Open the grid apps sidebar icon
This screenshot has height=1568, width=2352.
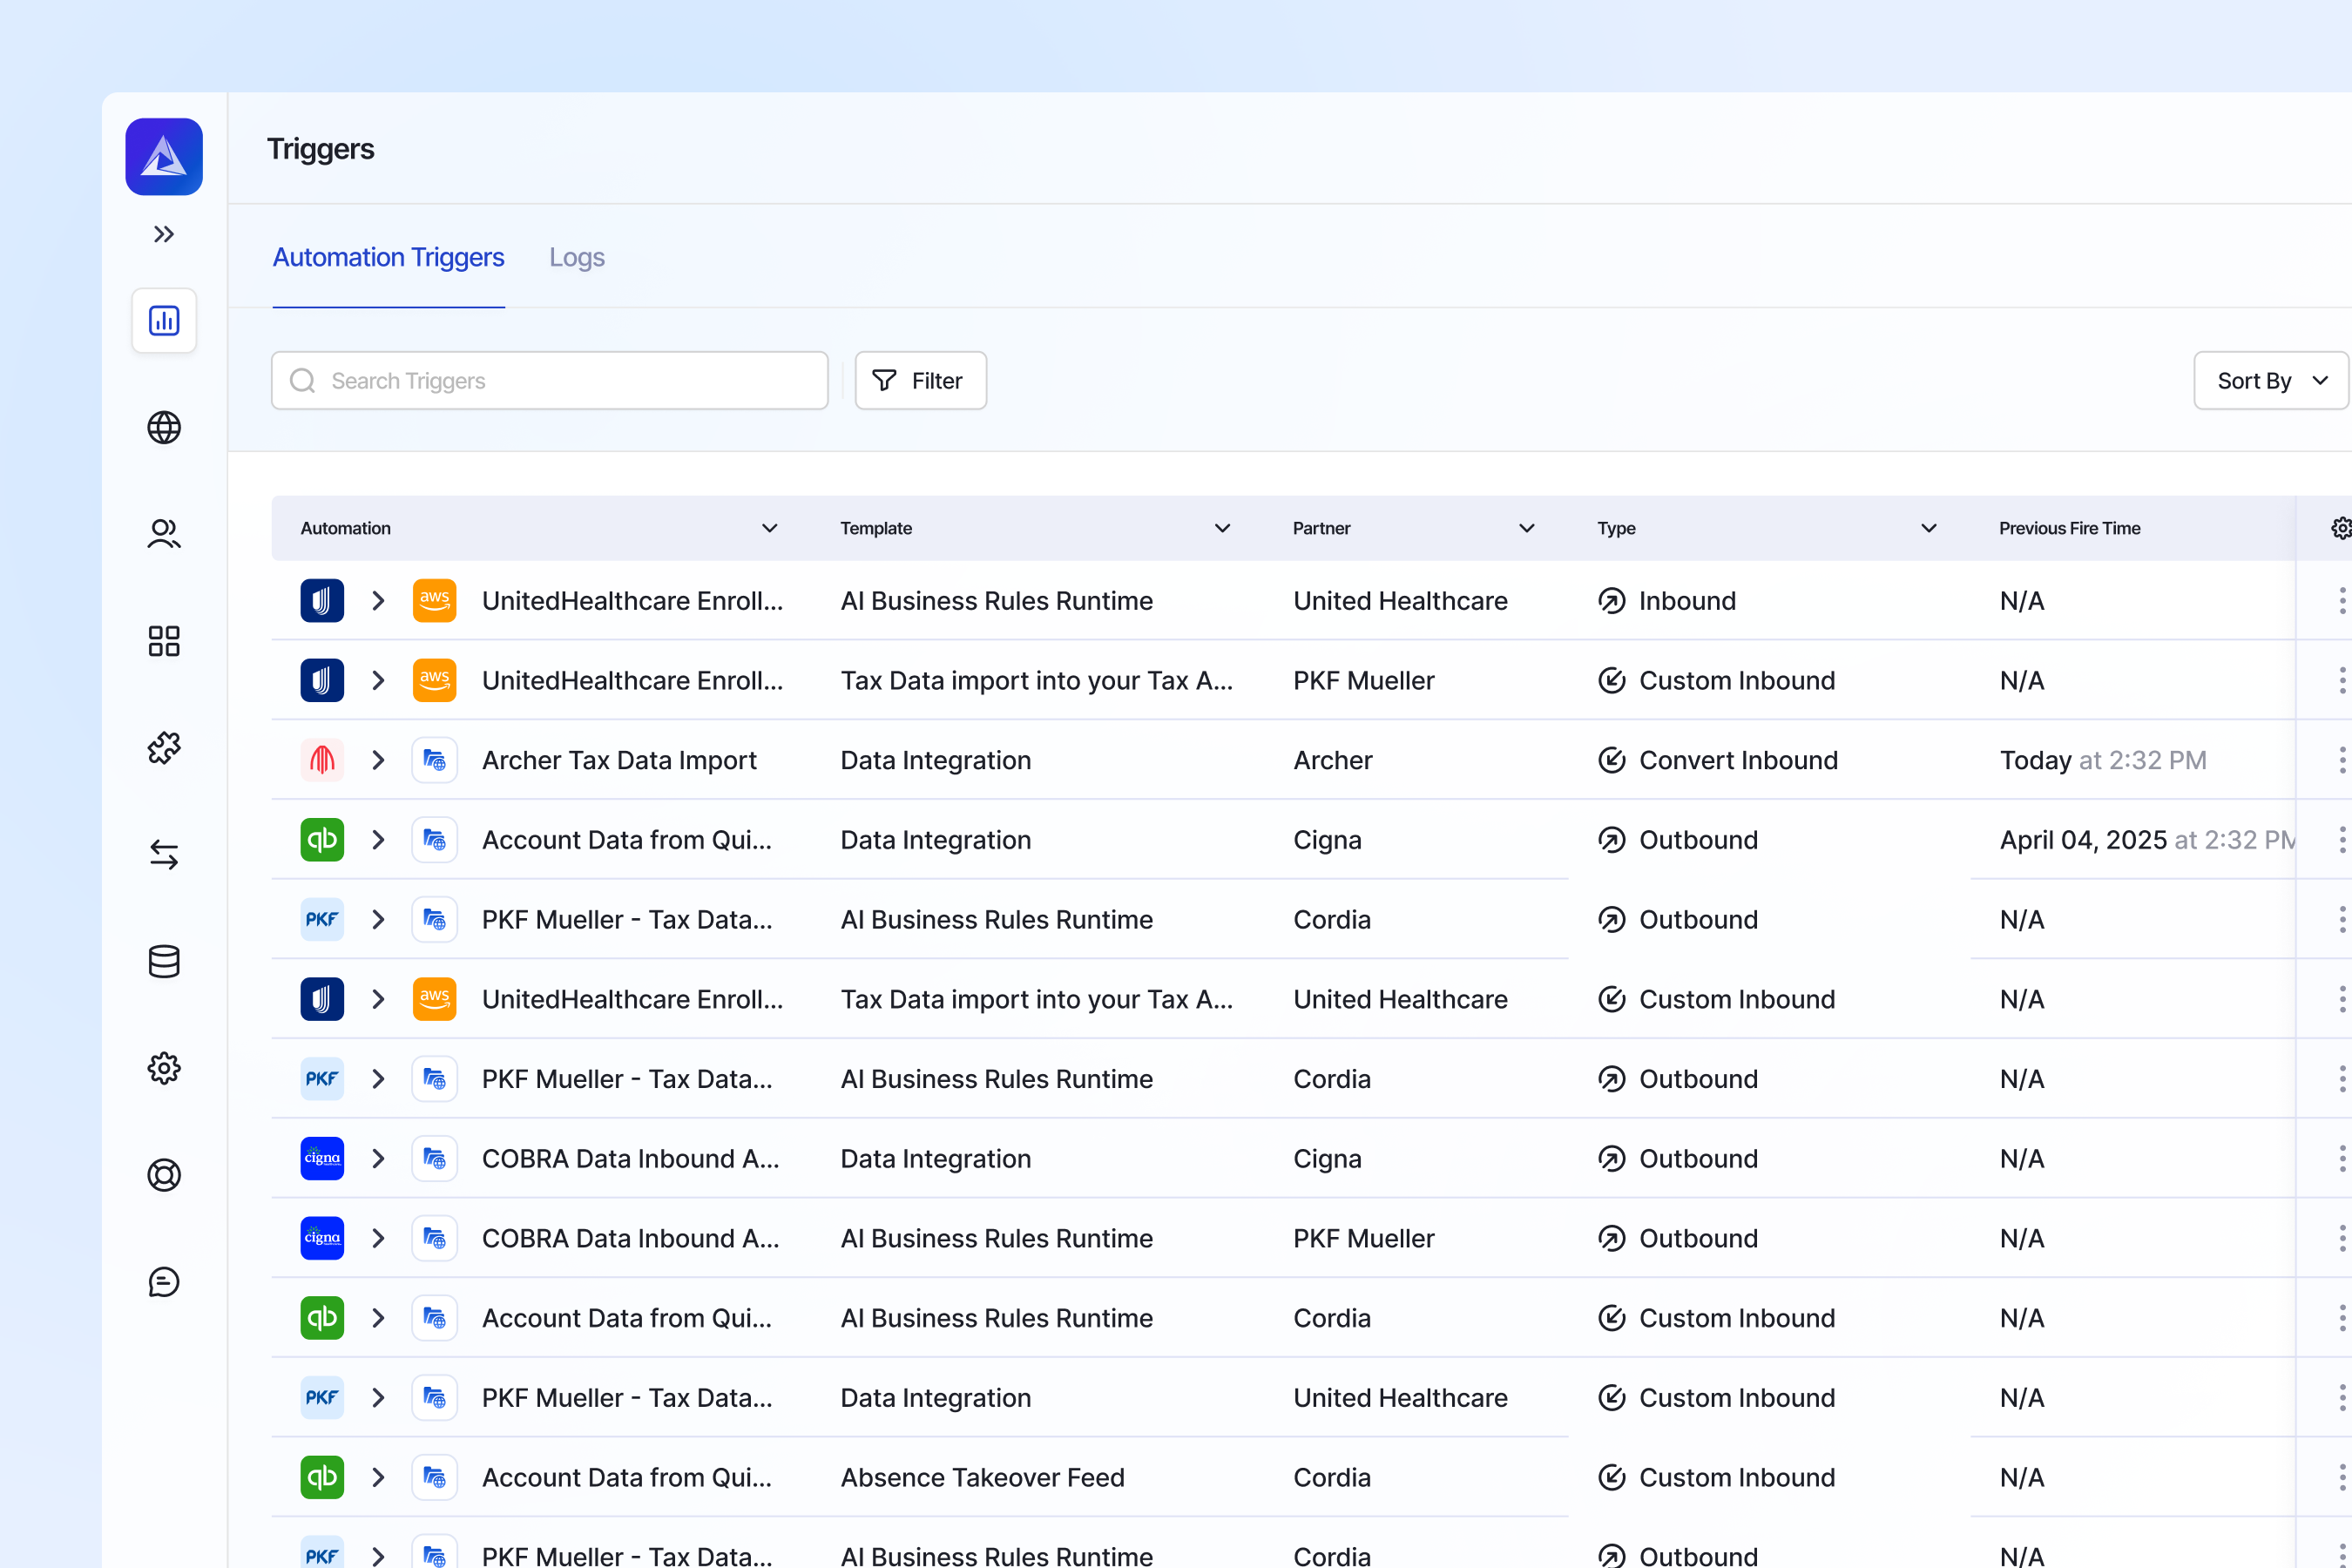164,641
